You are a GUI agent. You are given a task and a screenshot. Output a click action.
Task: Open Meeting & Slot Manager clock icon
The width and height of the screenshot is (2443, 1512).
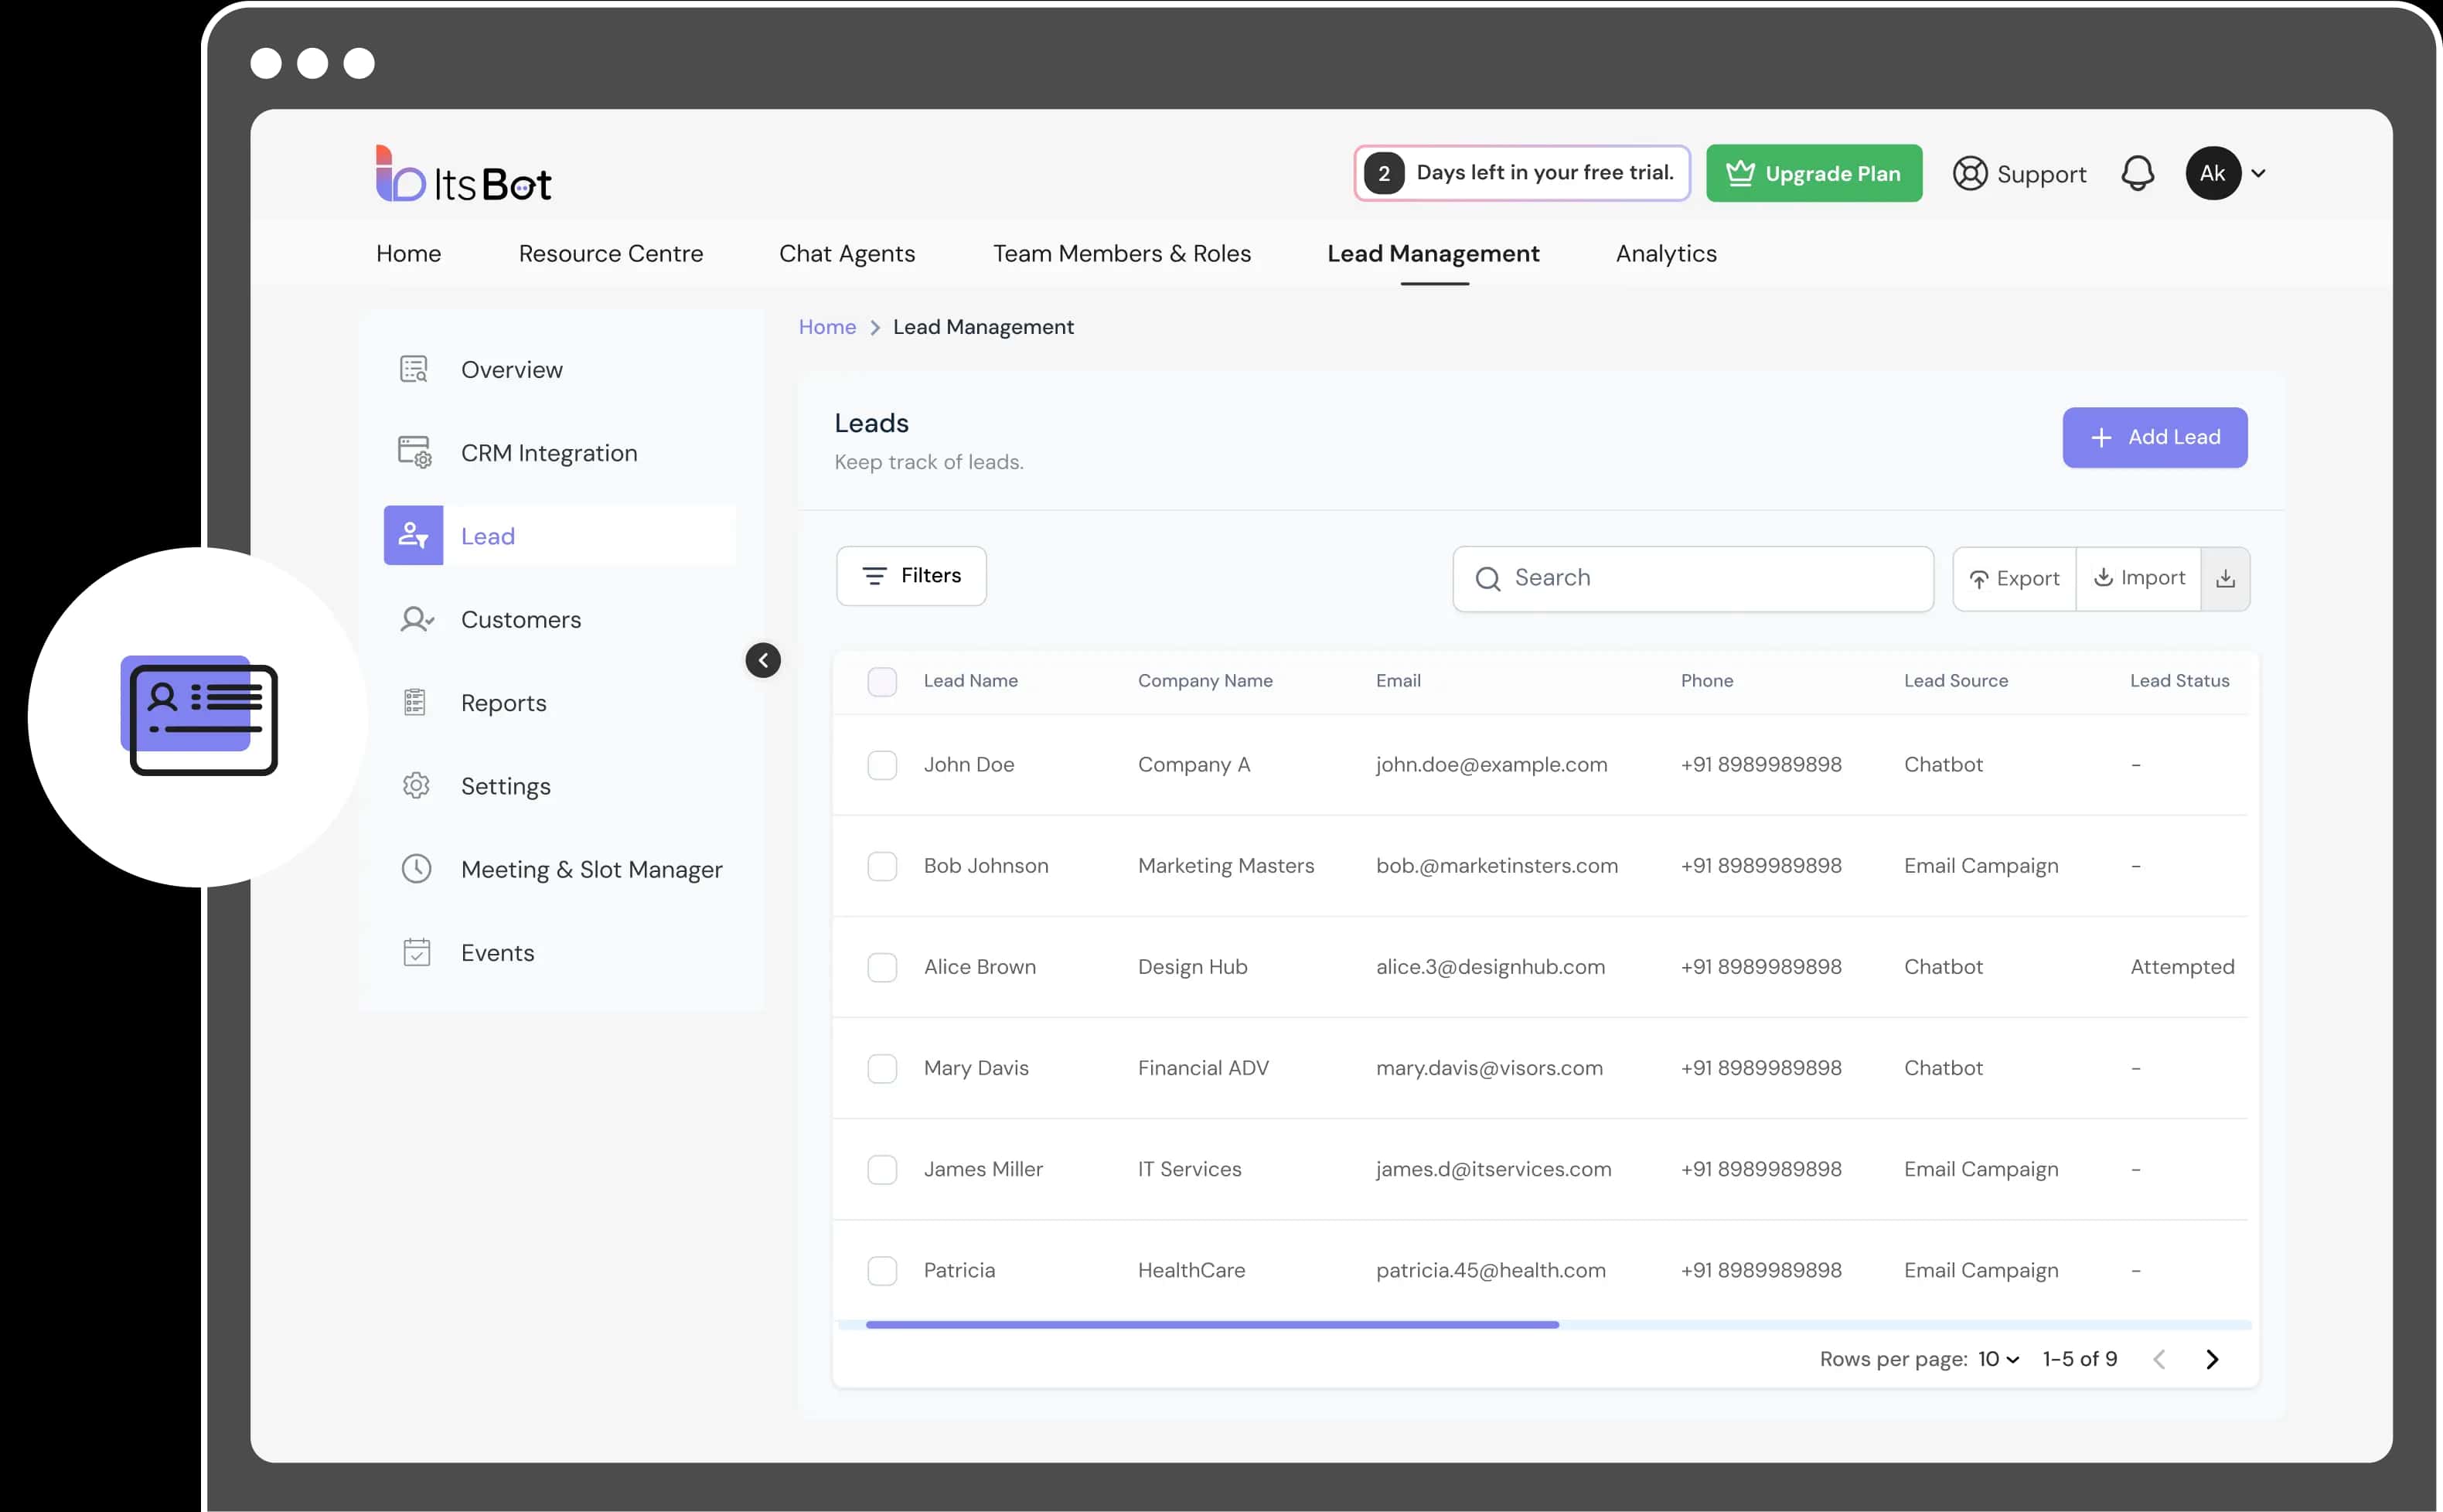tap(416, 868)
